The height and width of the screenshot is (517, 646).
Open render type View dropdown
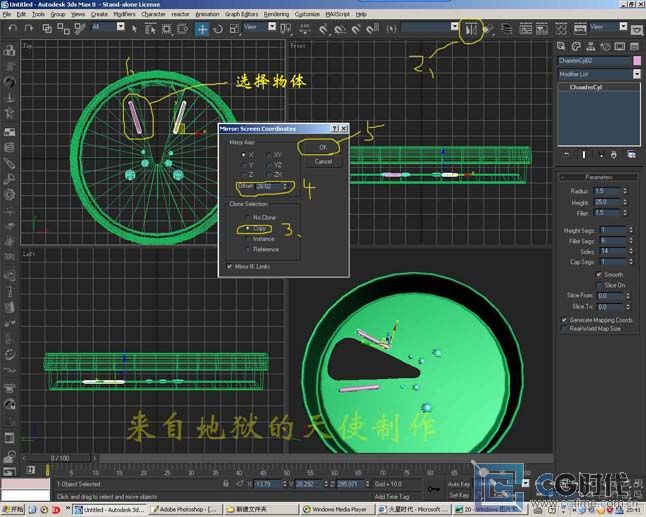point(623,26)
